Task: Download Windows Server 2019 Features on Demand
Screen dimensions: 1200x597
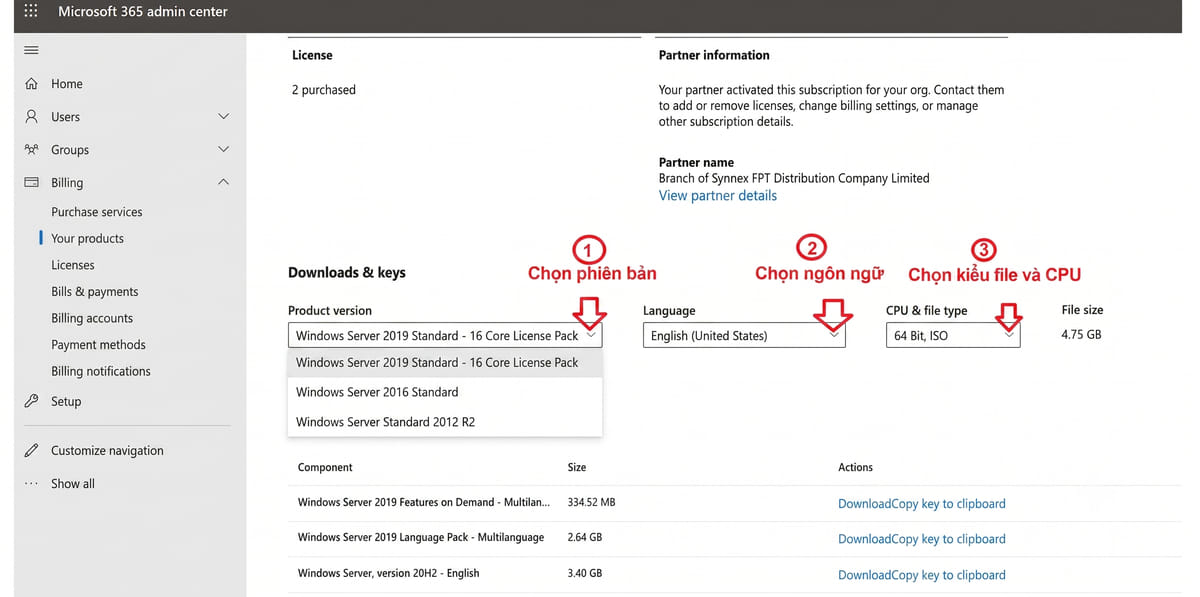Action: (x=864, y=504)
